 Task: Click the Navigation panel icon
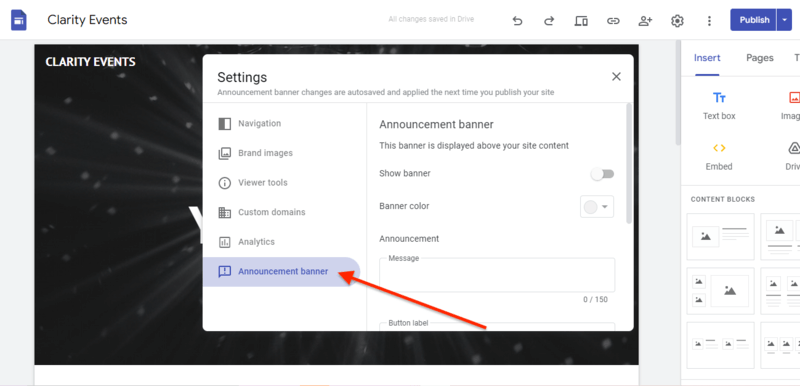[224, 124]
